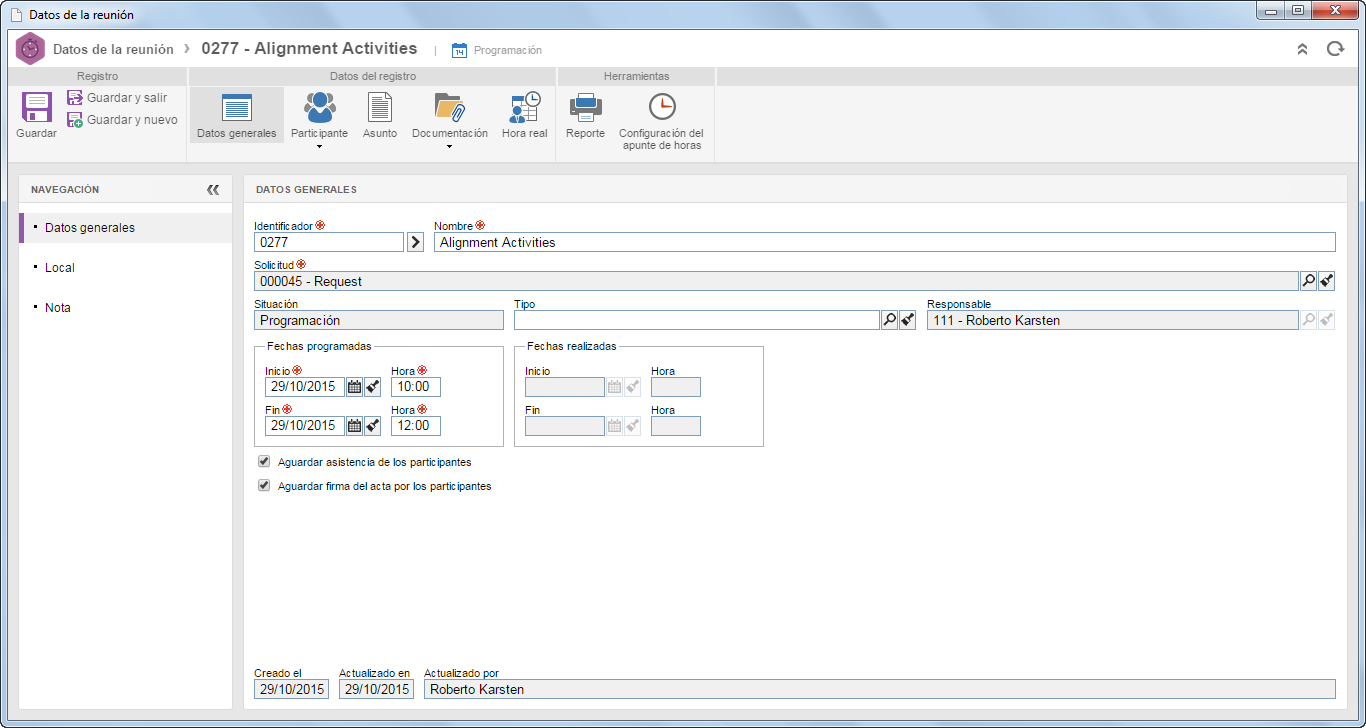Click the Solicitud field
Image resolution: width=1366 pixels, height=728 pixels.
[x=776, y=281]
